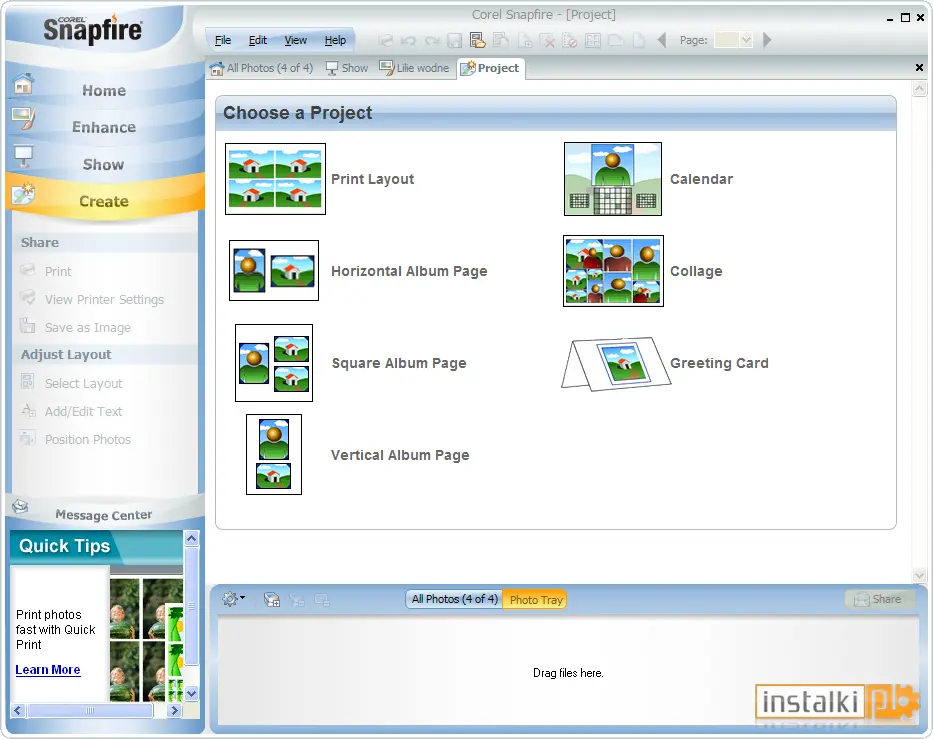Choose the Greeting Card thumbnail

616,363
